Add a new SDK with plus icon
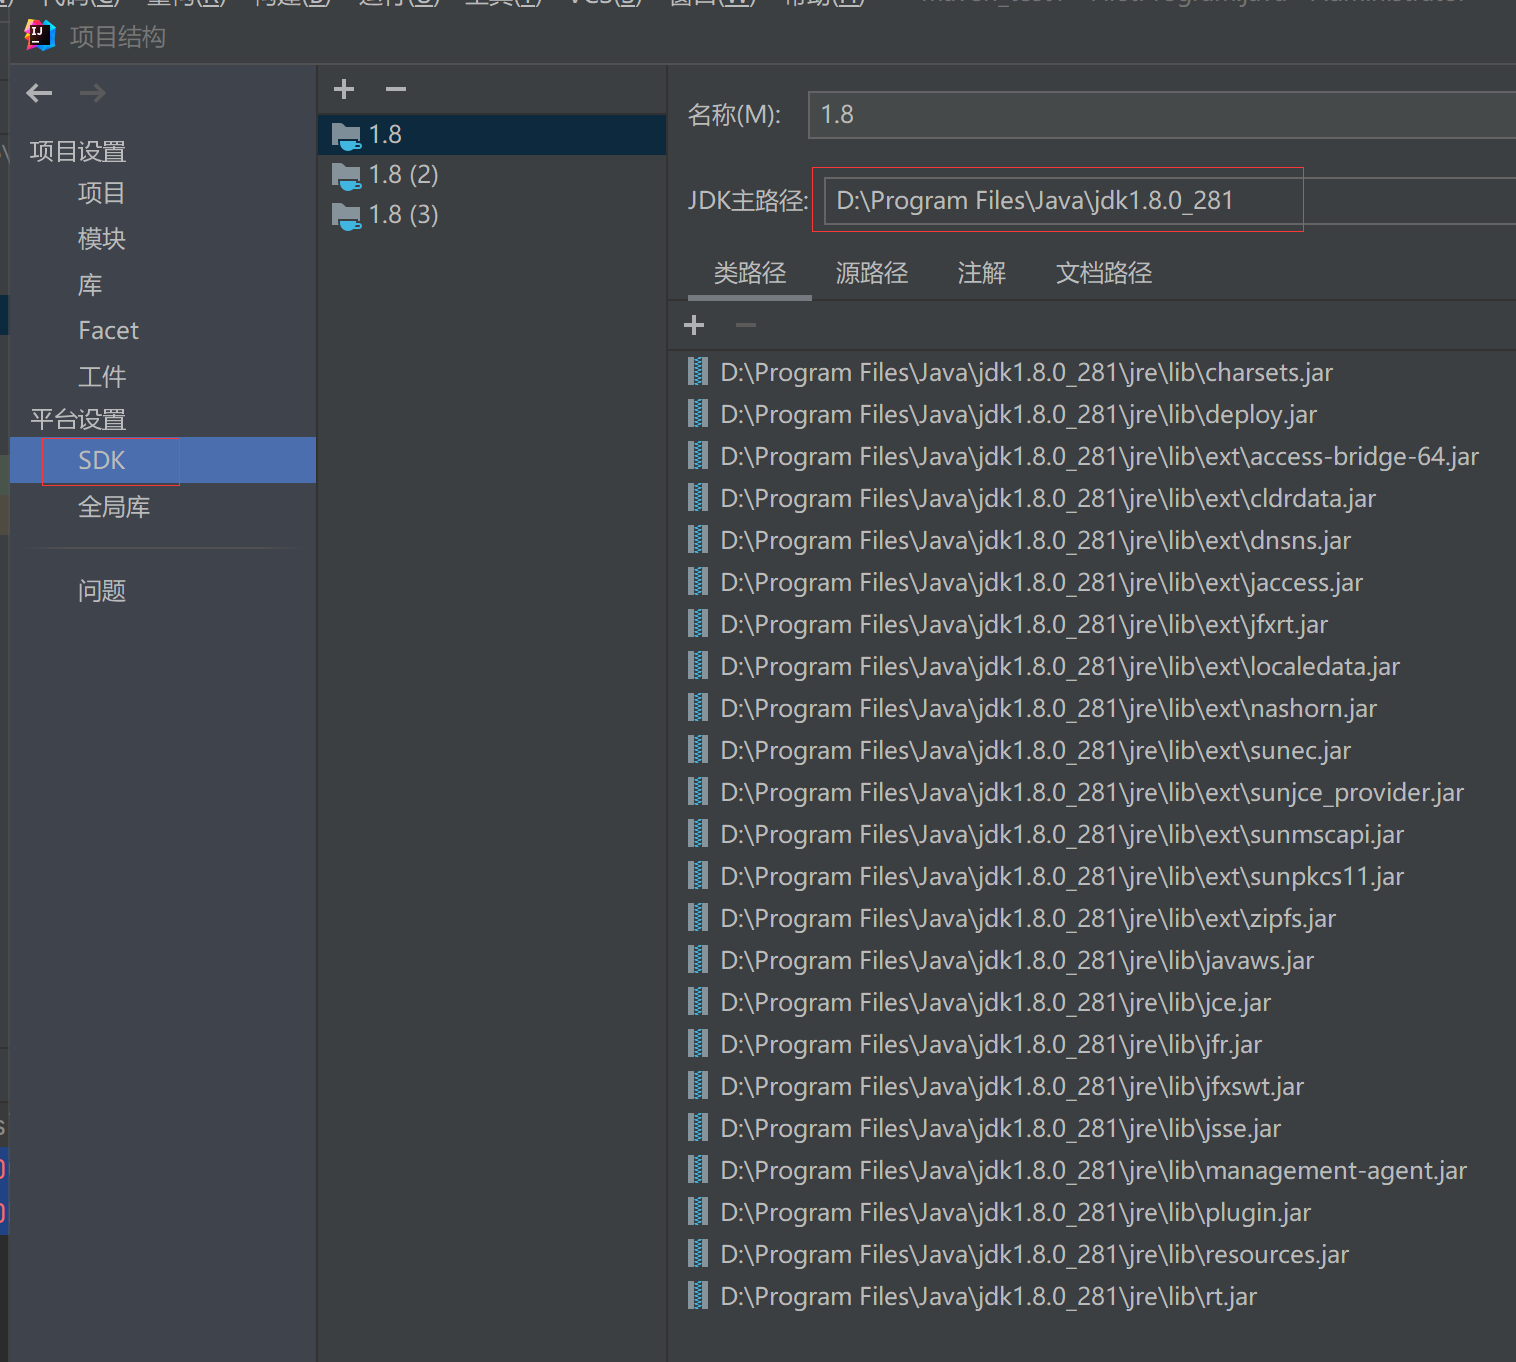The image size is (1516, 1362). pos(344,89)
